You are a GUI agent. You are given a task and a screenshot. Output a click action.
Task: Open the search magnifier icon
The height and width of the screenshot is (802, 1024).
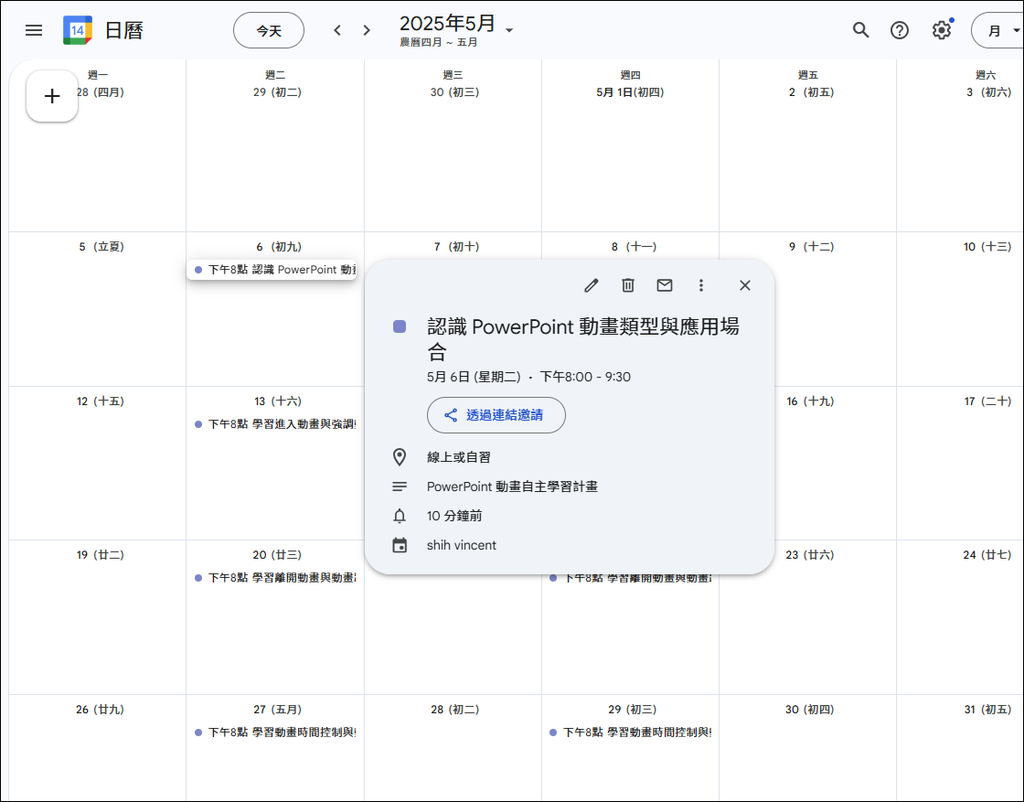(x=861, y=30)
